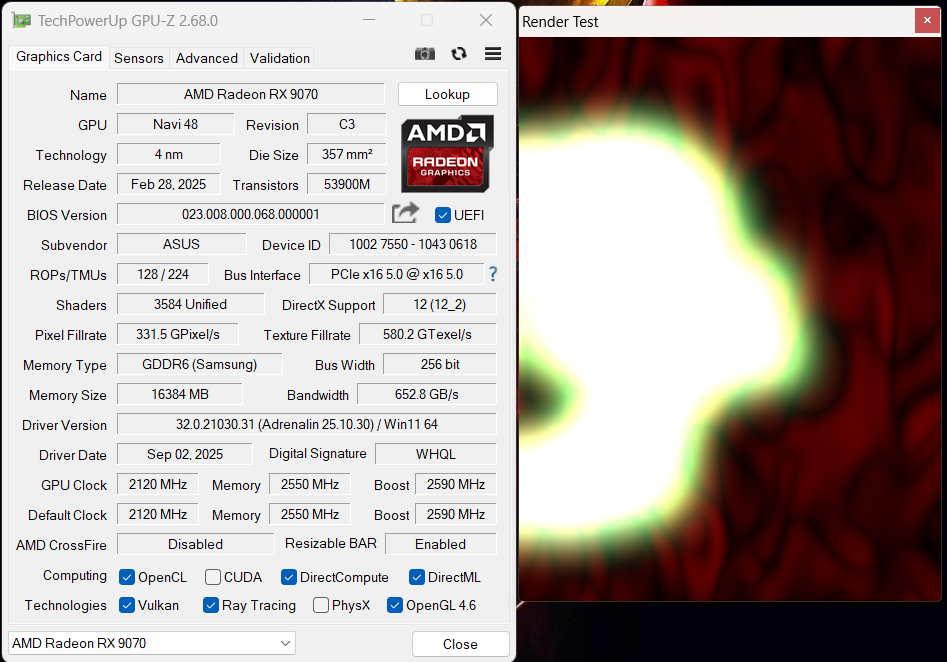Enable the CUDA checkbox

coord(212,577)
